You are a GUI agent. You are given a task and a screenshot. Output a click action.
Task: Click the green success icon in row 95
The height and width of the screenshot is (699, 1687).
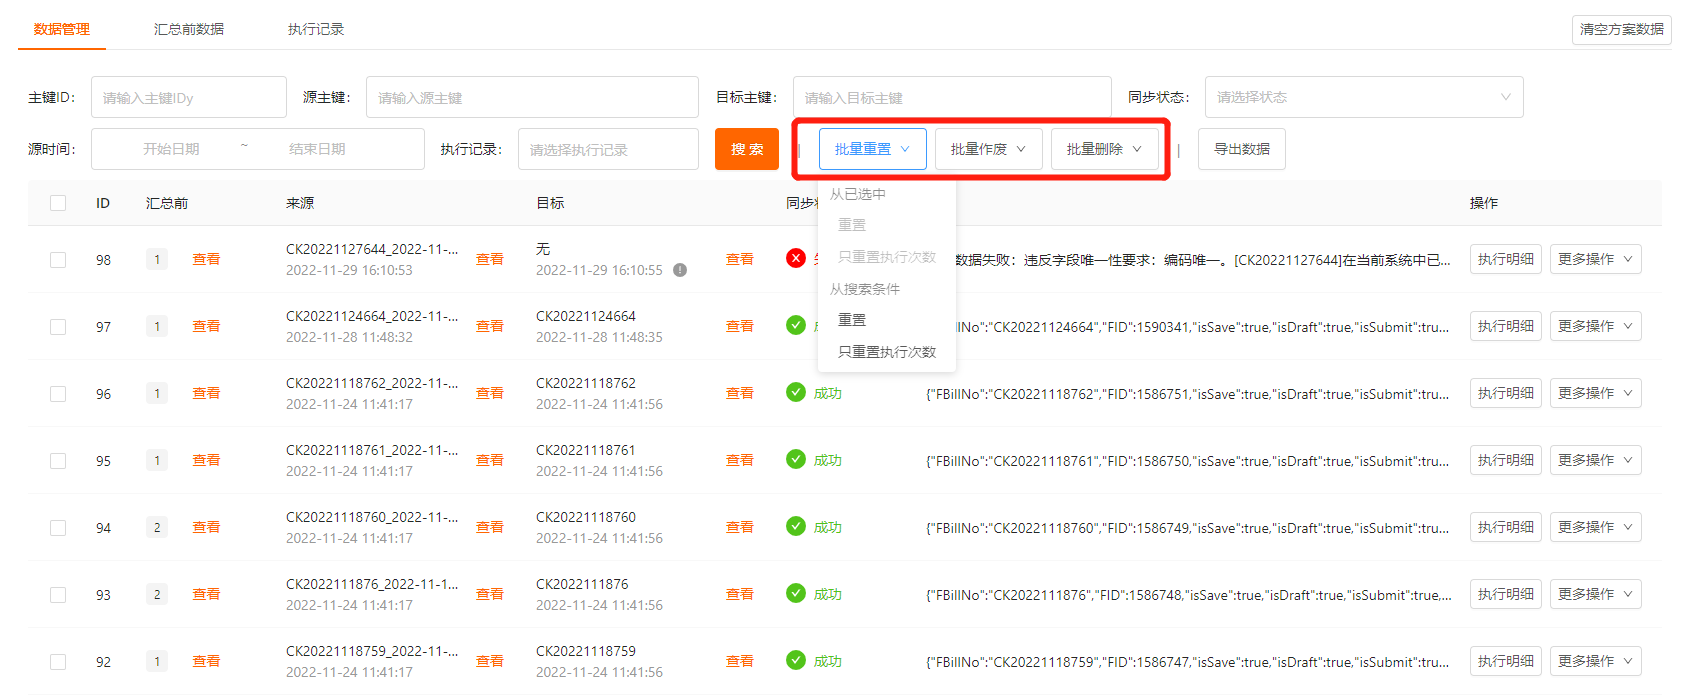tap(796, 460)
